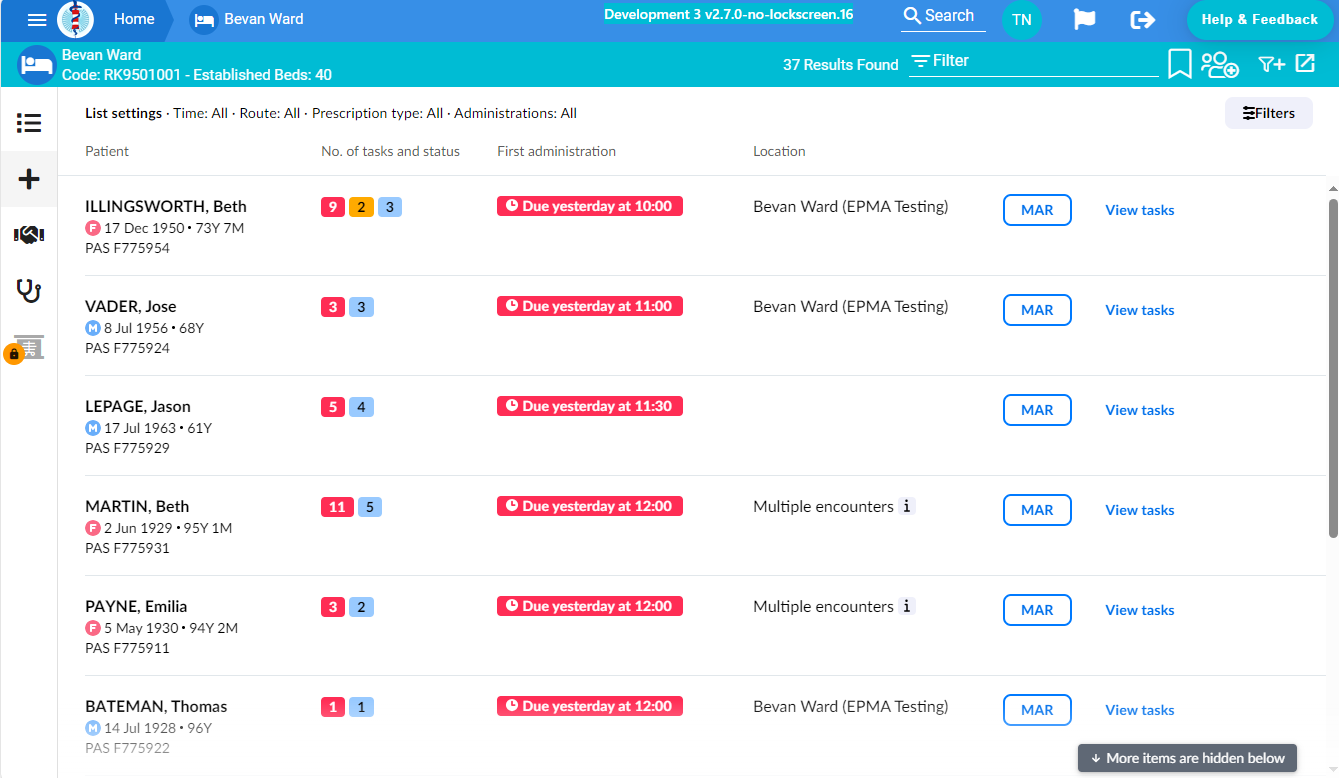Open MAR for MARTIN, Beth

[x=1037, y=510]
